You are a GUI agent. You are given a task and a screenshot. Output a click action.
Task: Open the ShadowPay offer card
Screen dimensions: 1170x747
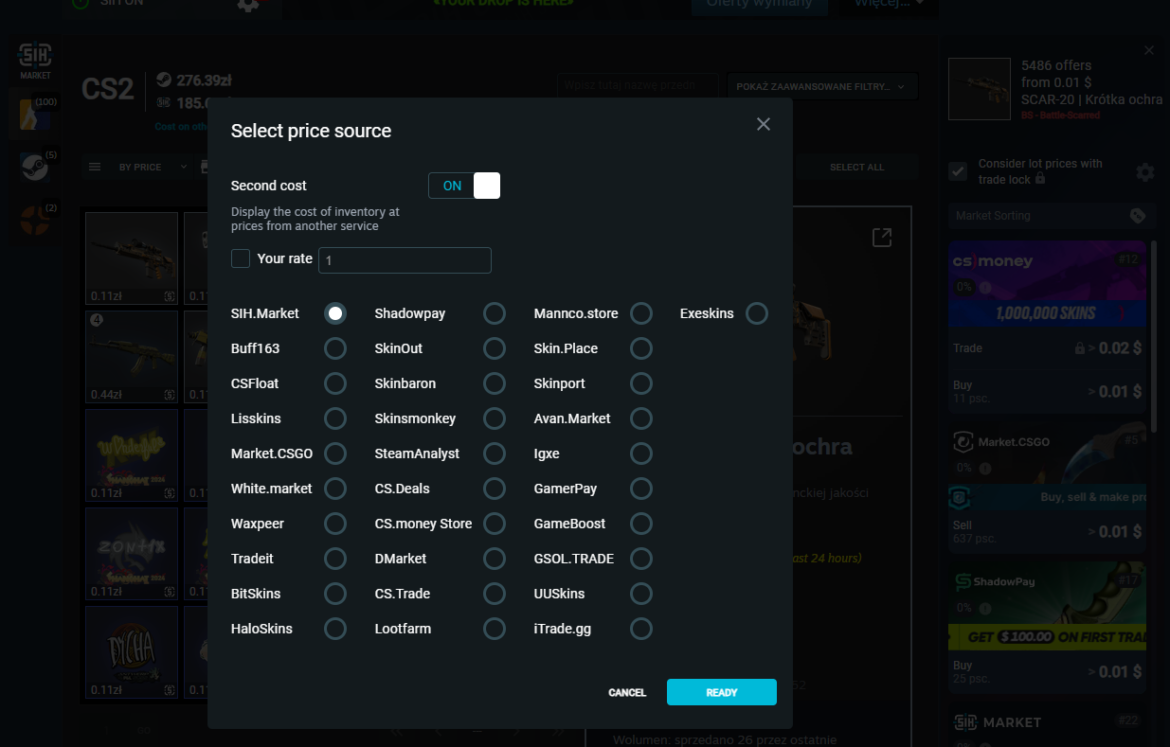pos(1047,627)
